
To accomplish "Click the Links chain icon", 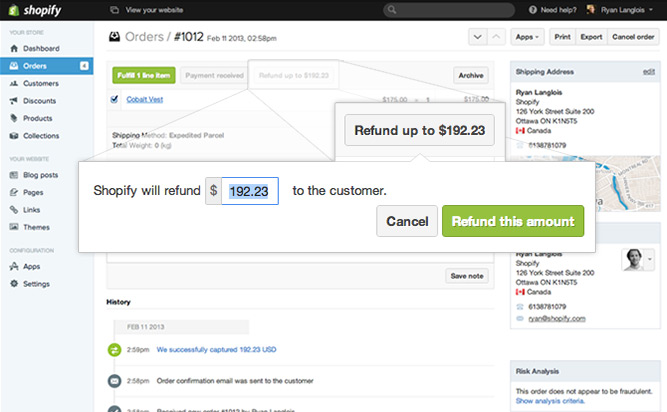I will [14, 210].
